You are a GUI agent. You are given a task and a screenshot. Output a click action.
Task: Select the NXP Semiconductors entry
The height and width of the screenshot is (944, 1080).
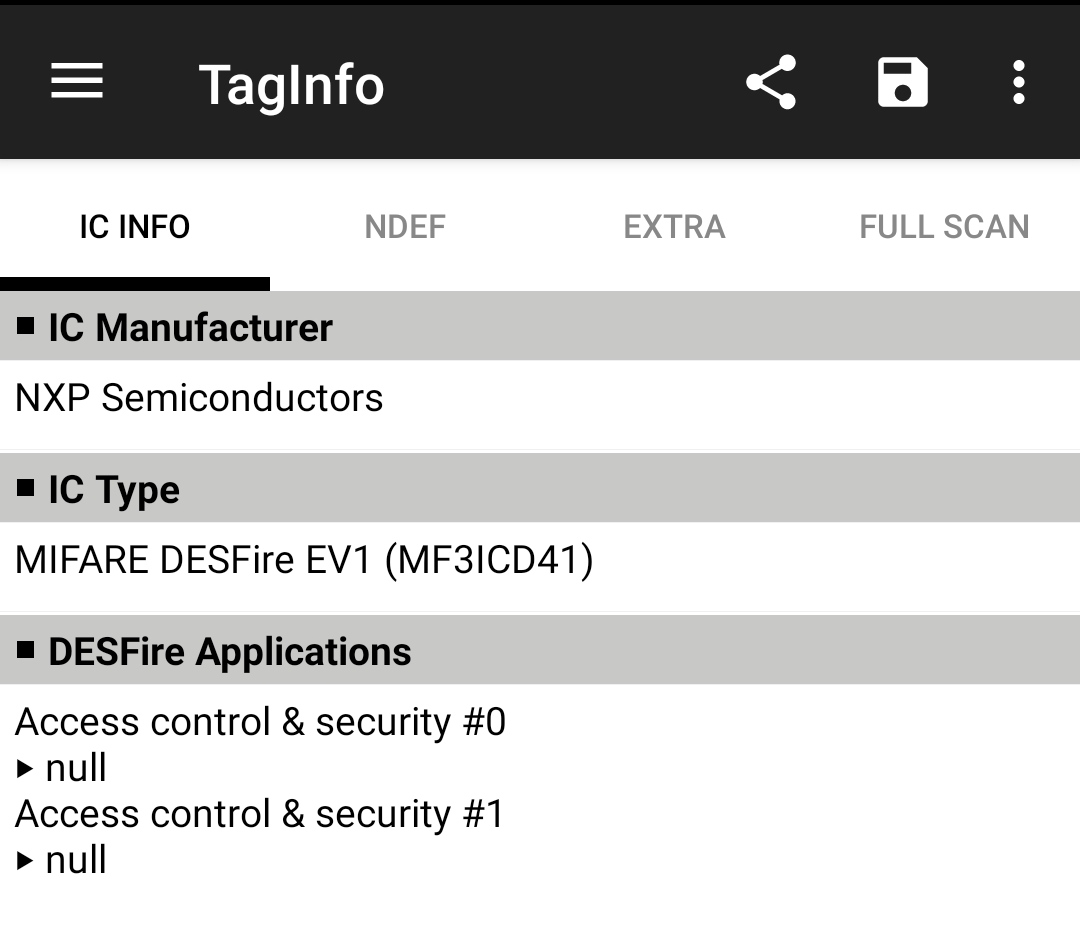199,398
